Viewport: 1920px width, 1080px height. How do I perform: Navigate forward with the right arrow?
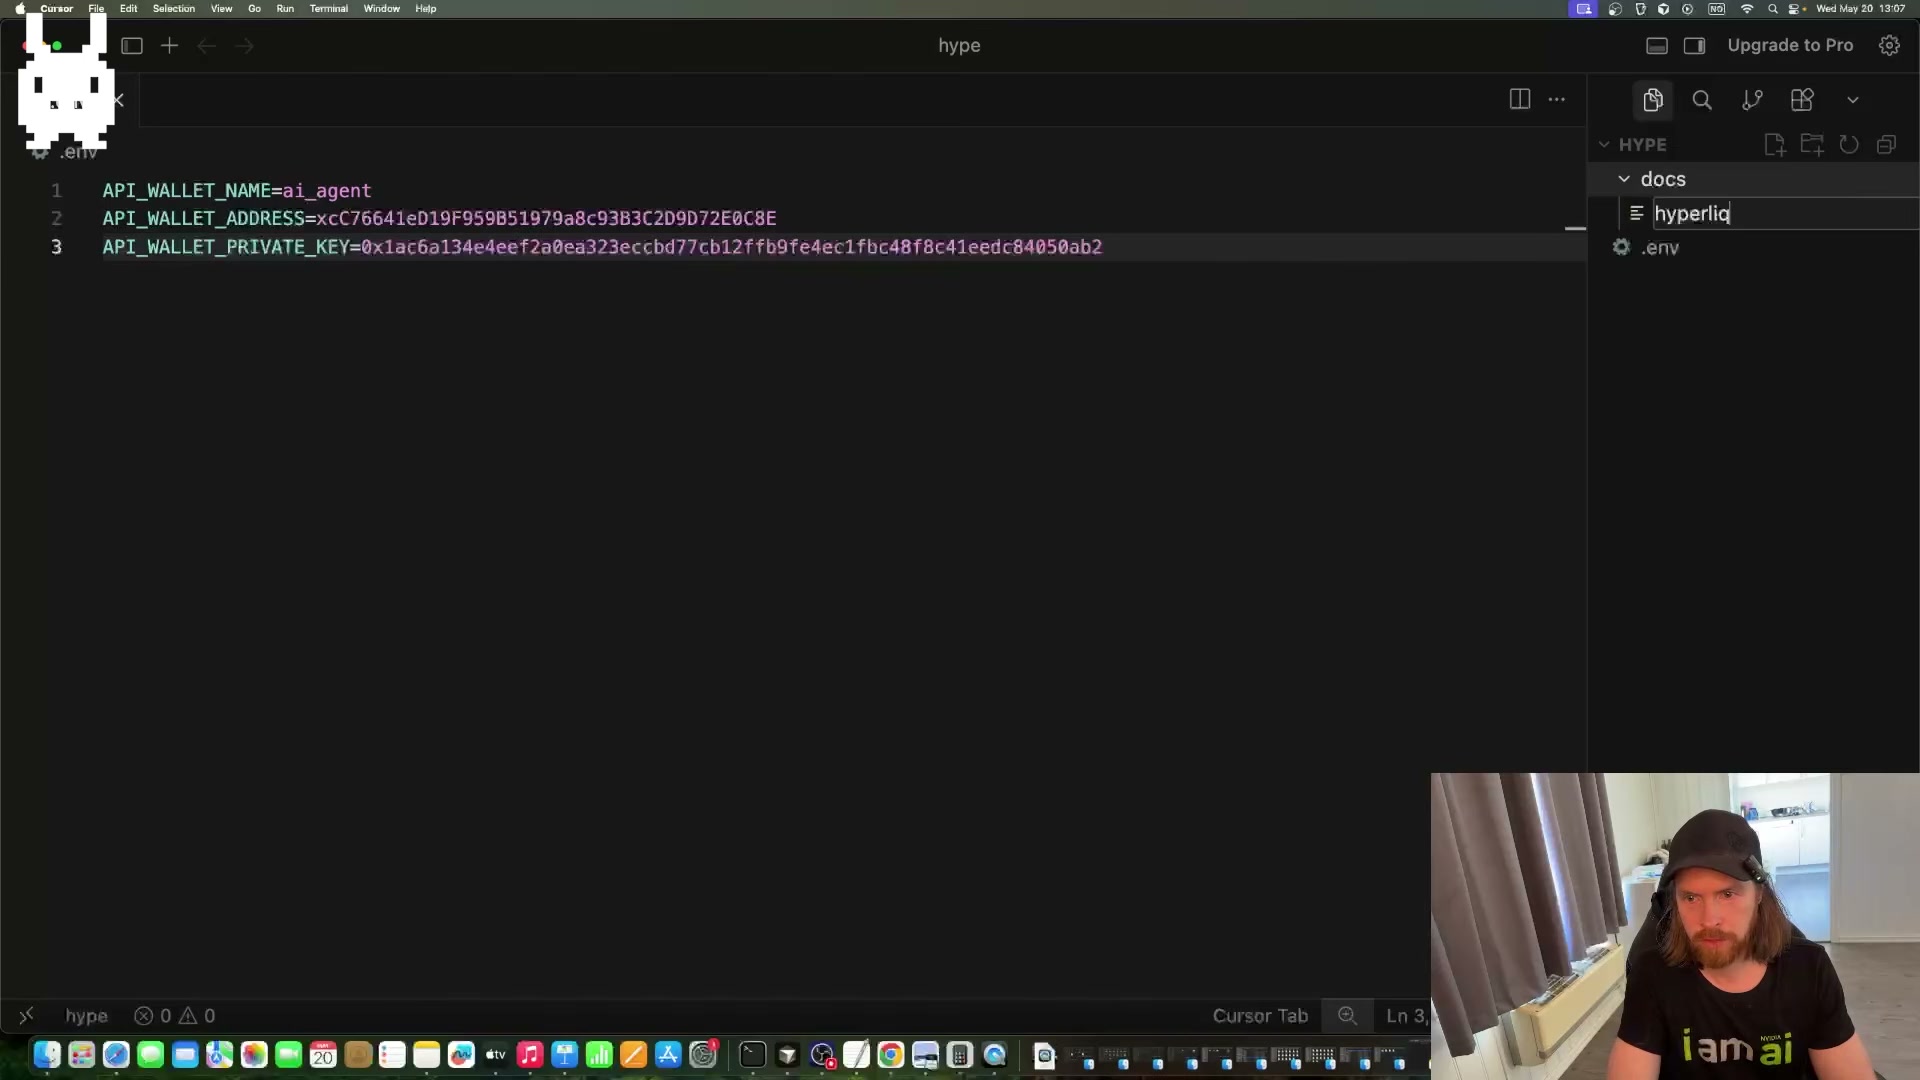click(x=245, y=46)
